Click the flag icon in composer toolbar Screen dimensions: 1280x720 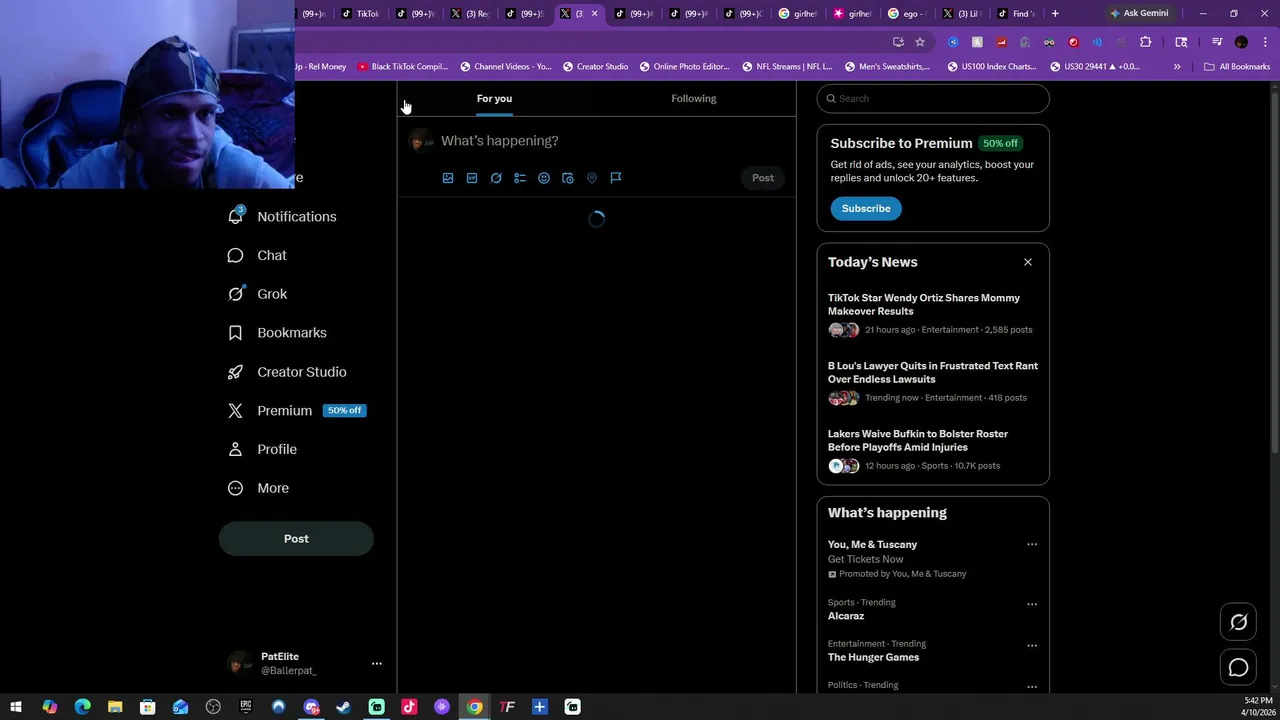[616, 178]
